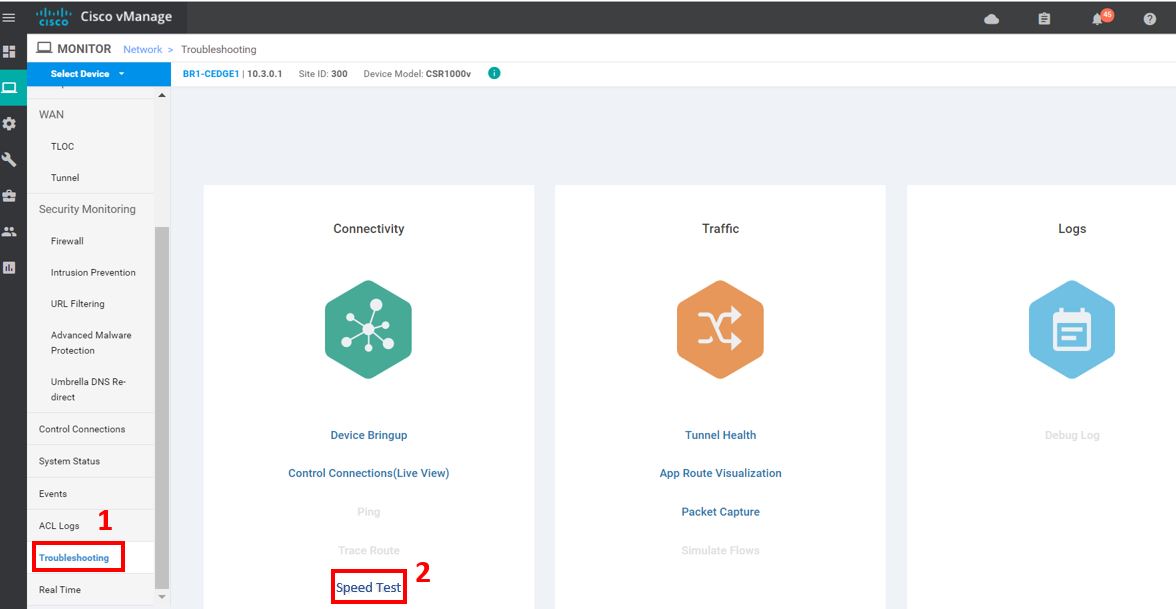Open the hamburger main menu
1176x609 pixels.
pos(9,18)
